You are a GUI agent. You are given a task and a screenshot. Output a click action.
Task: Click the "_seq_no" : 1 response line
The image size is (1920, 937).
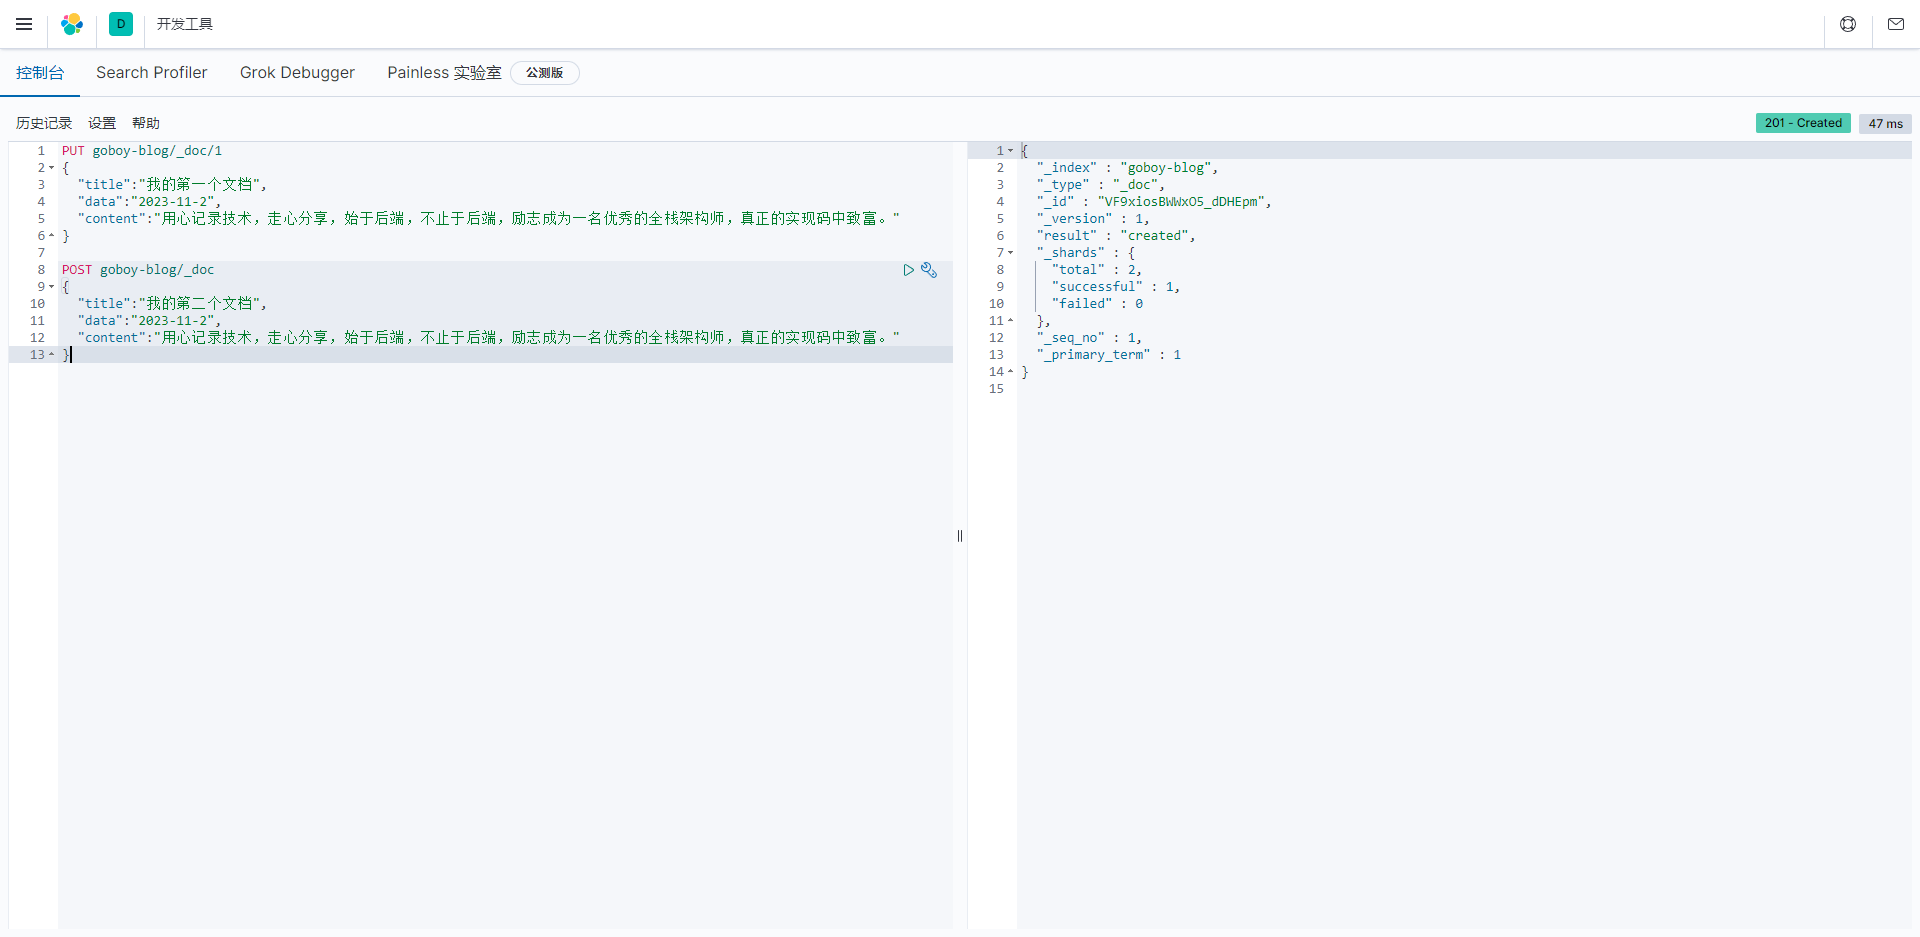(1089, 338)
